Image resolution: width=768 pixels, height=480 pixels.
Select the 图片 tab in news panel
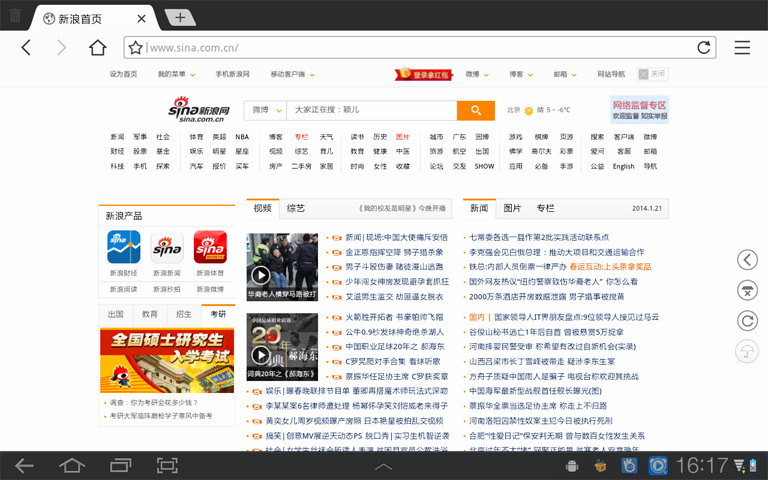click(512, 208)
